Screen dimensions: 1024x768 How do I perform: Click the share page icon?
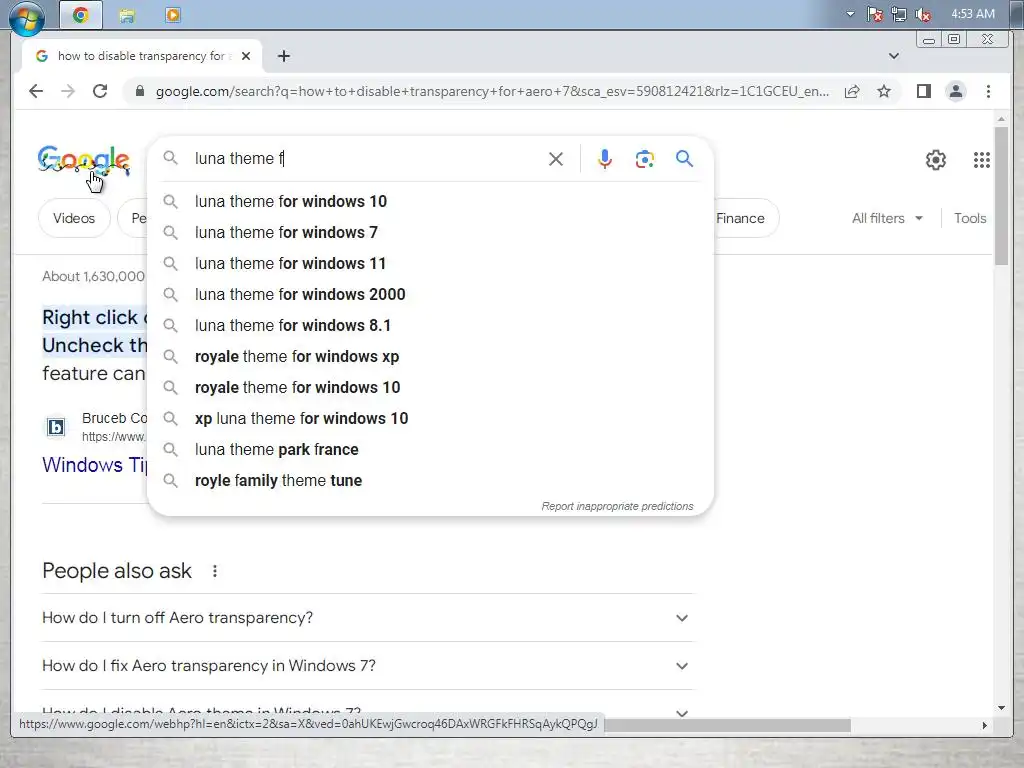point(852,91)
